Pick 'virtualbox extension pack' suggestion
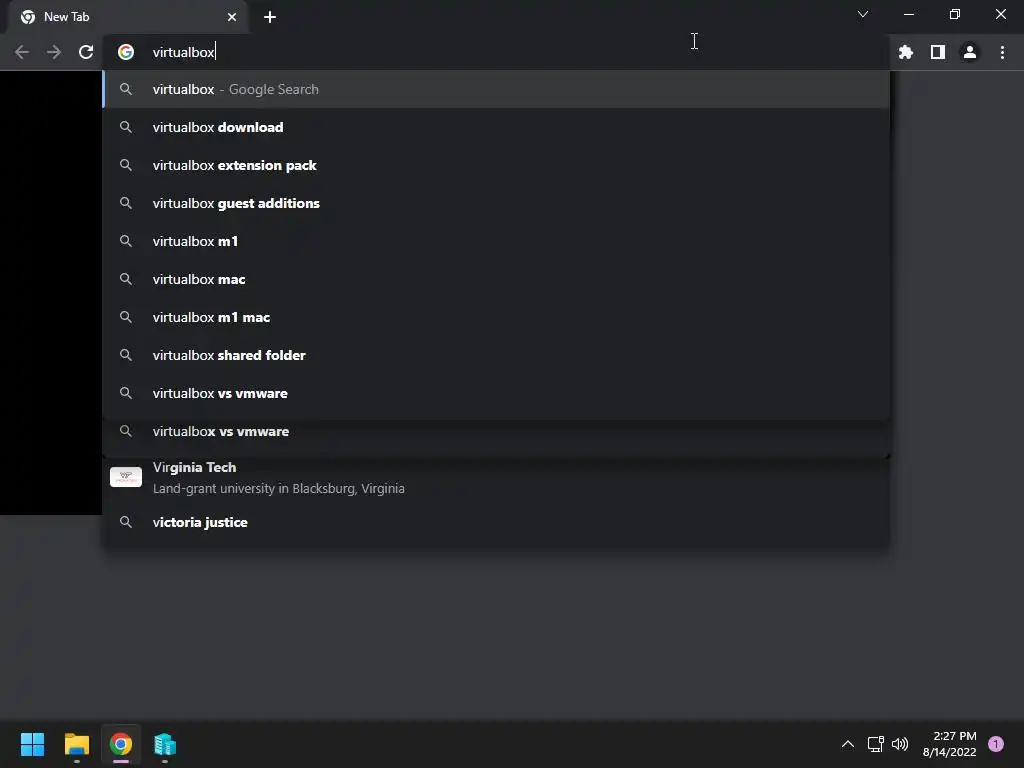1024x768 pixels. (x=496, y=165)
